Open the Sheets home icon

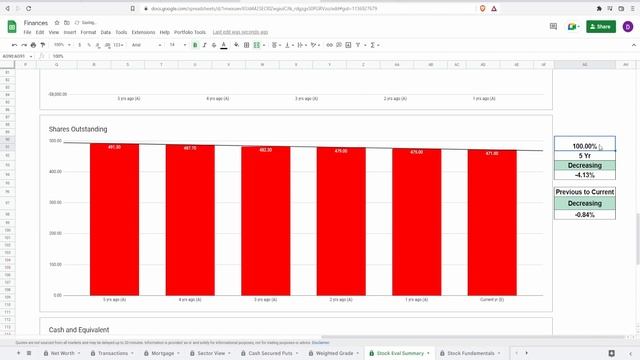pos(12,27)
